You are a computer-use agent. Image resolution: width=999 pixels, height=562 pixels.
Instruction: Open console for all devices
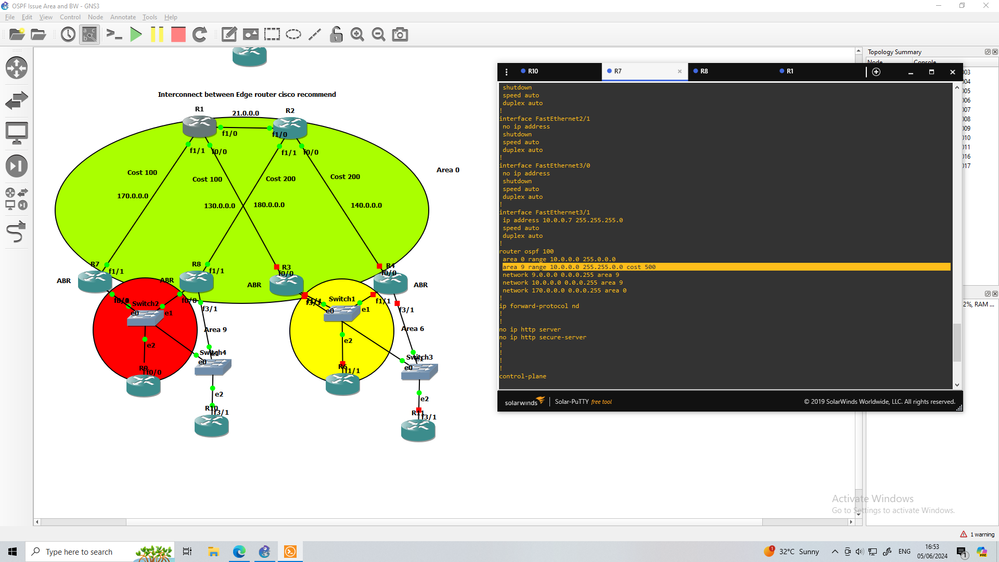click(x=114, y=34)
